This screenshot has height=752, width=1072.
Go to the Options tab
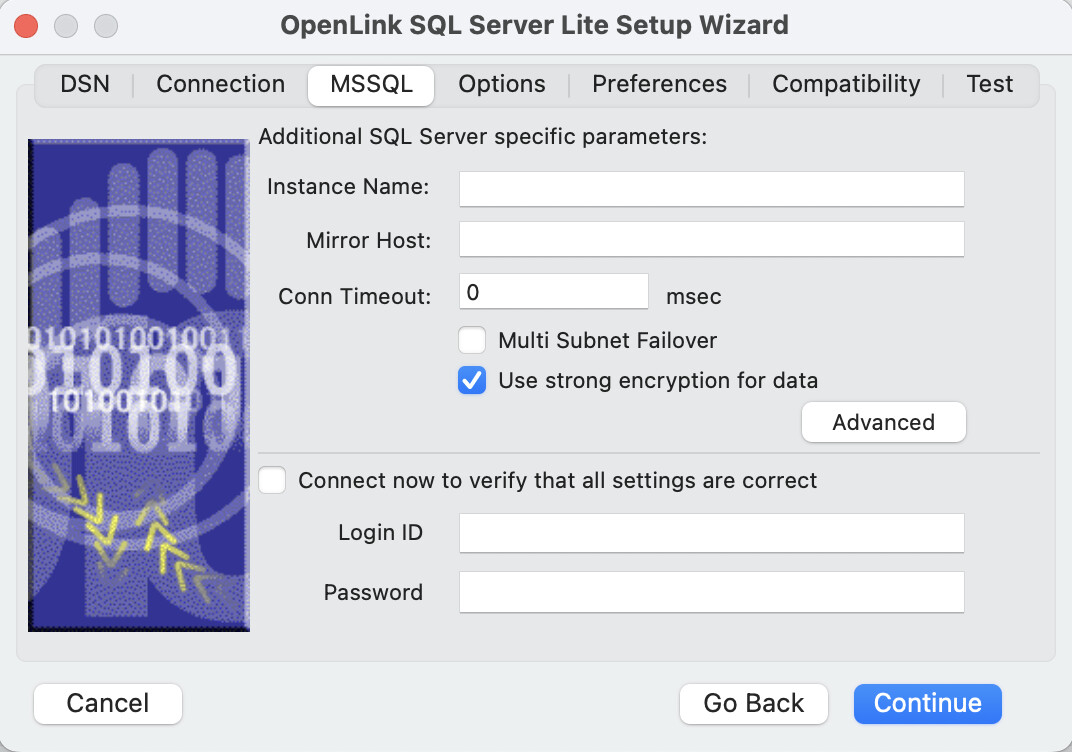pos(502,84)
